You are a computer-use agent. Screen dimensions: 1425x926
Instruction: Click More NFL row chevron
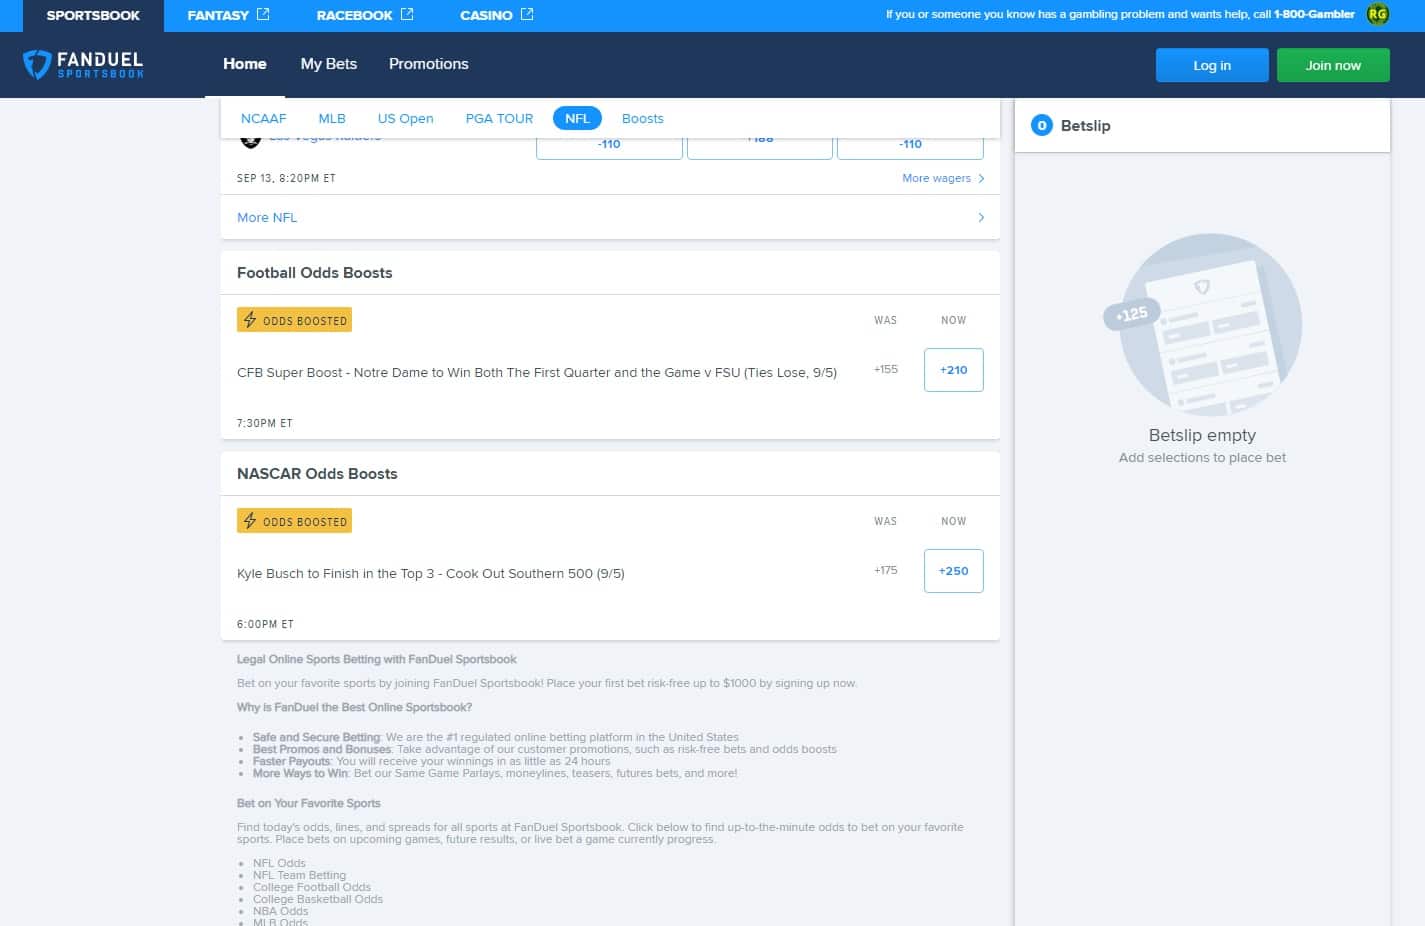[981, 217]
